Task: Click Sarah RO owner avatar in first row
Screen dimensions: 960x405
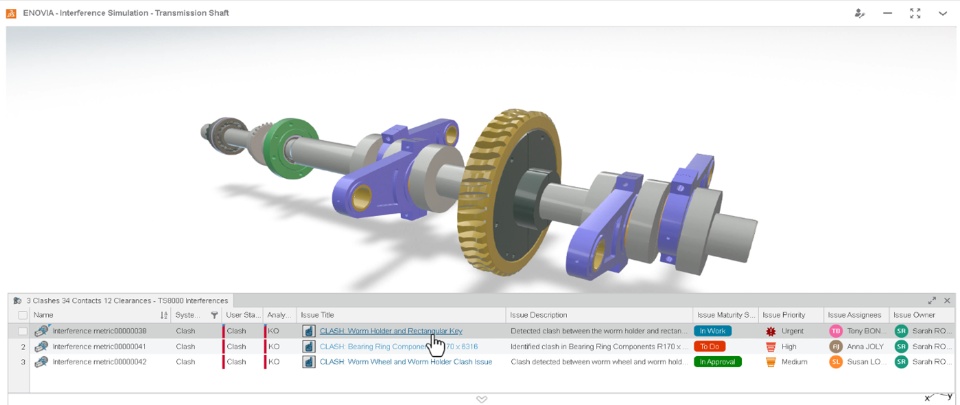Action: point(901,331)
